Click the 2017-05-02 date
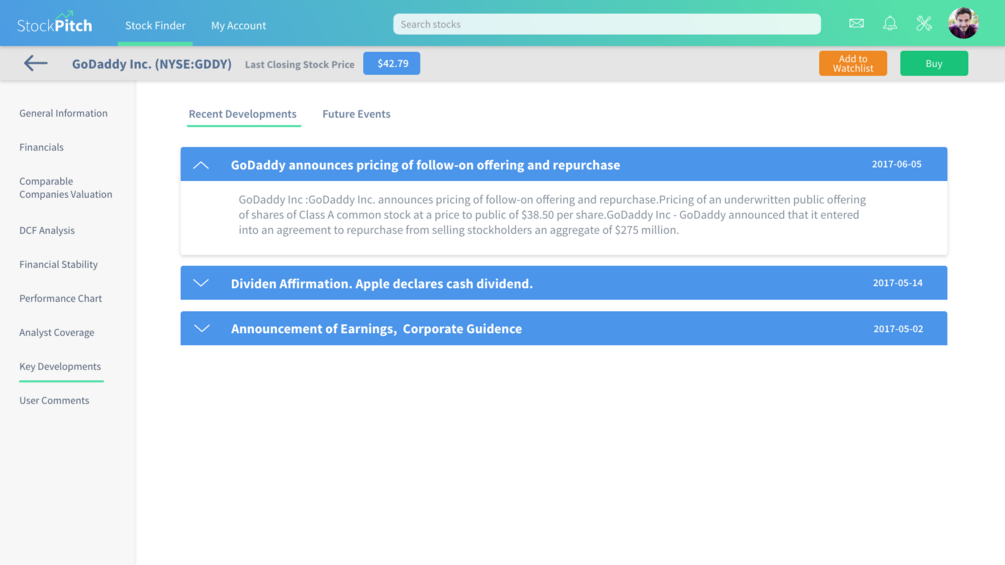This screenshot has height=565, width=1005. pyautogui.click(x=898, y=329)
